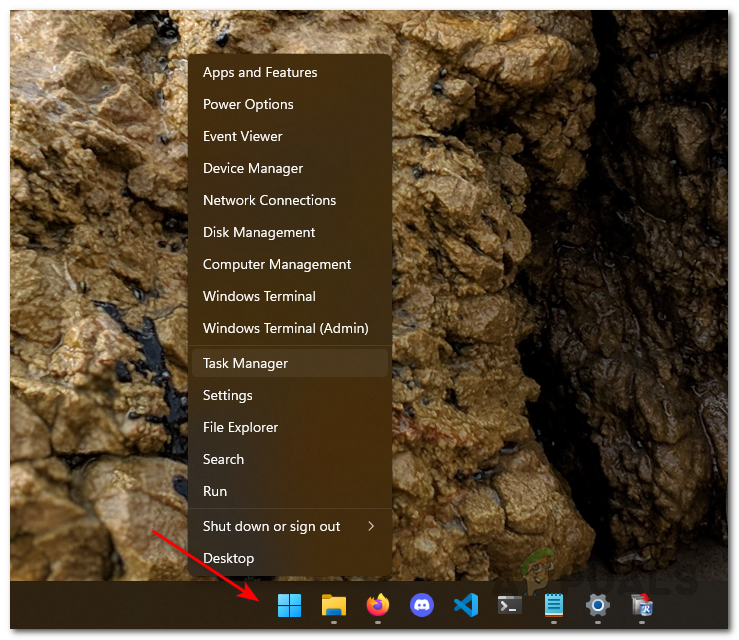Select Disk Management
The width and height of the screenshot is (739, 640).
coord(259,232)
